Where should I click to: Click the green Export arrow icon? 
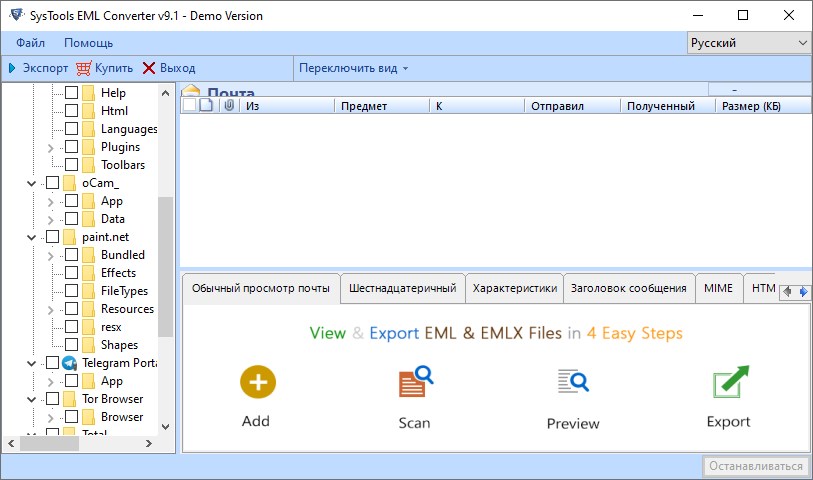tap(731, 382)
